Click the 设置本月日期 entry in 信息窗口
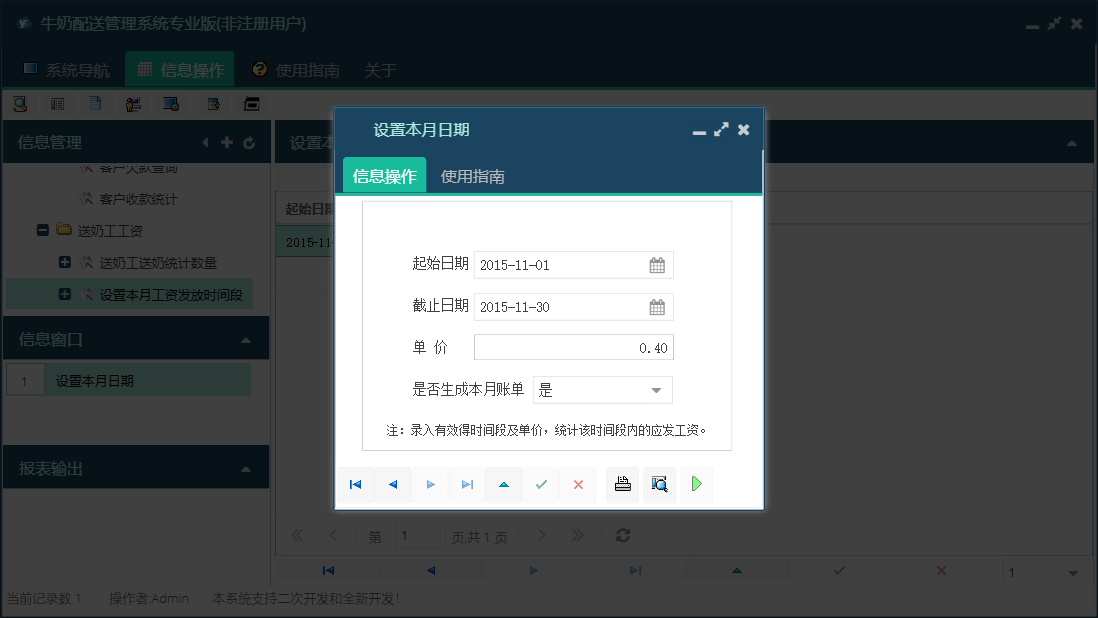The image size is (1098, 618). (110, 381)
